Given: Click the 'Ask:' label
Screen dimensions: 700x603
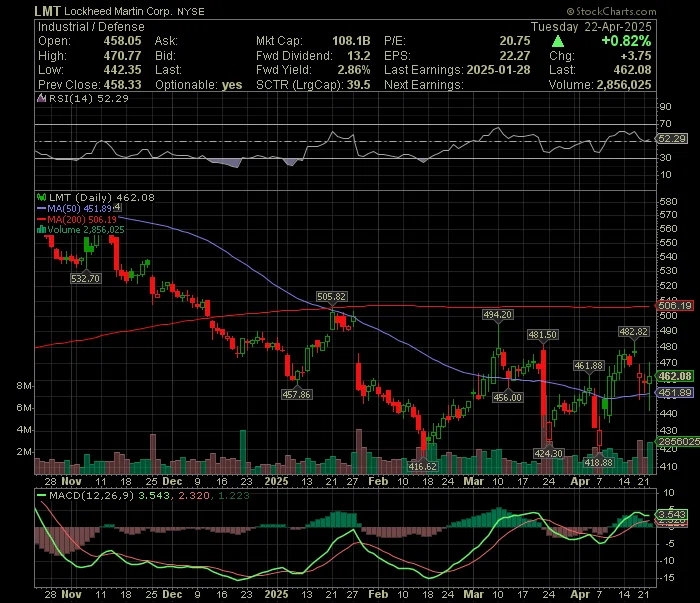Looking at the screenshot, I should [x=166, y=41].
